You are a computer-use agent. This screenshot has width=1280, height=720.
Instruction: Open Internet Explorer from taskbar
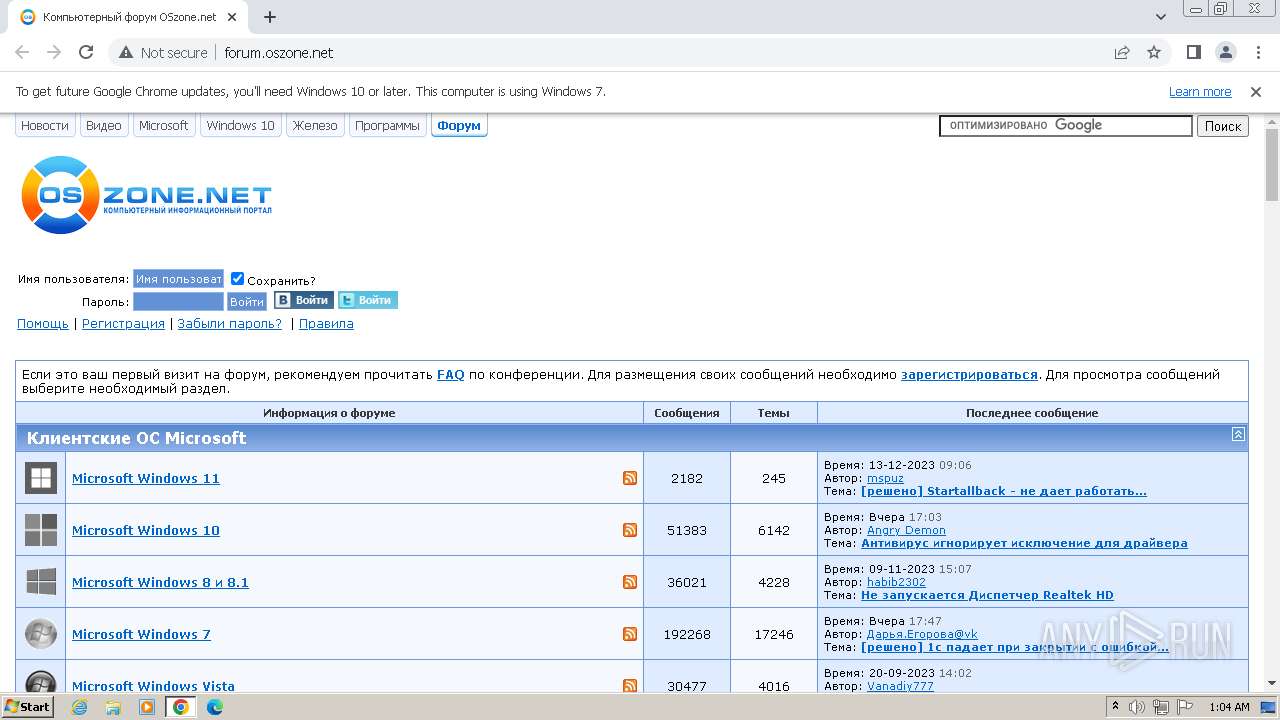pos(79,707)
